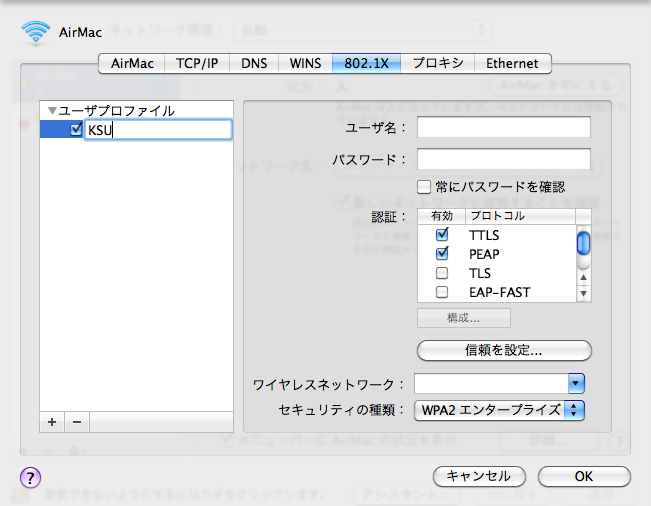651x506 pixels.
Task: Click the ユーザプロファイル group label
Action: coord(116,110)
